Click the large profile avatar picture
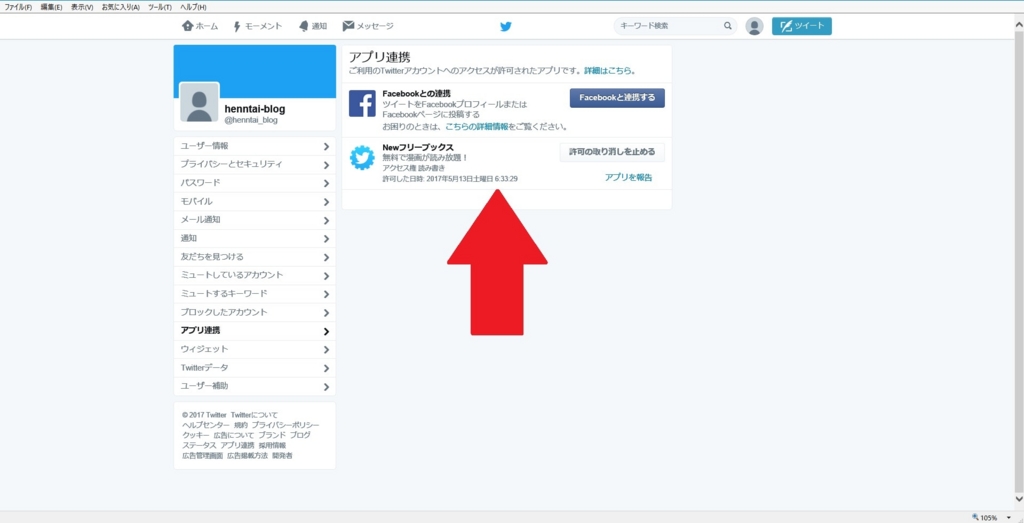This screenshot has height=523, width=1024. click(x=199, y=103)
